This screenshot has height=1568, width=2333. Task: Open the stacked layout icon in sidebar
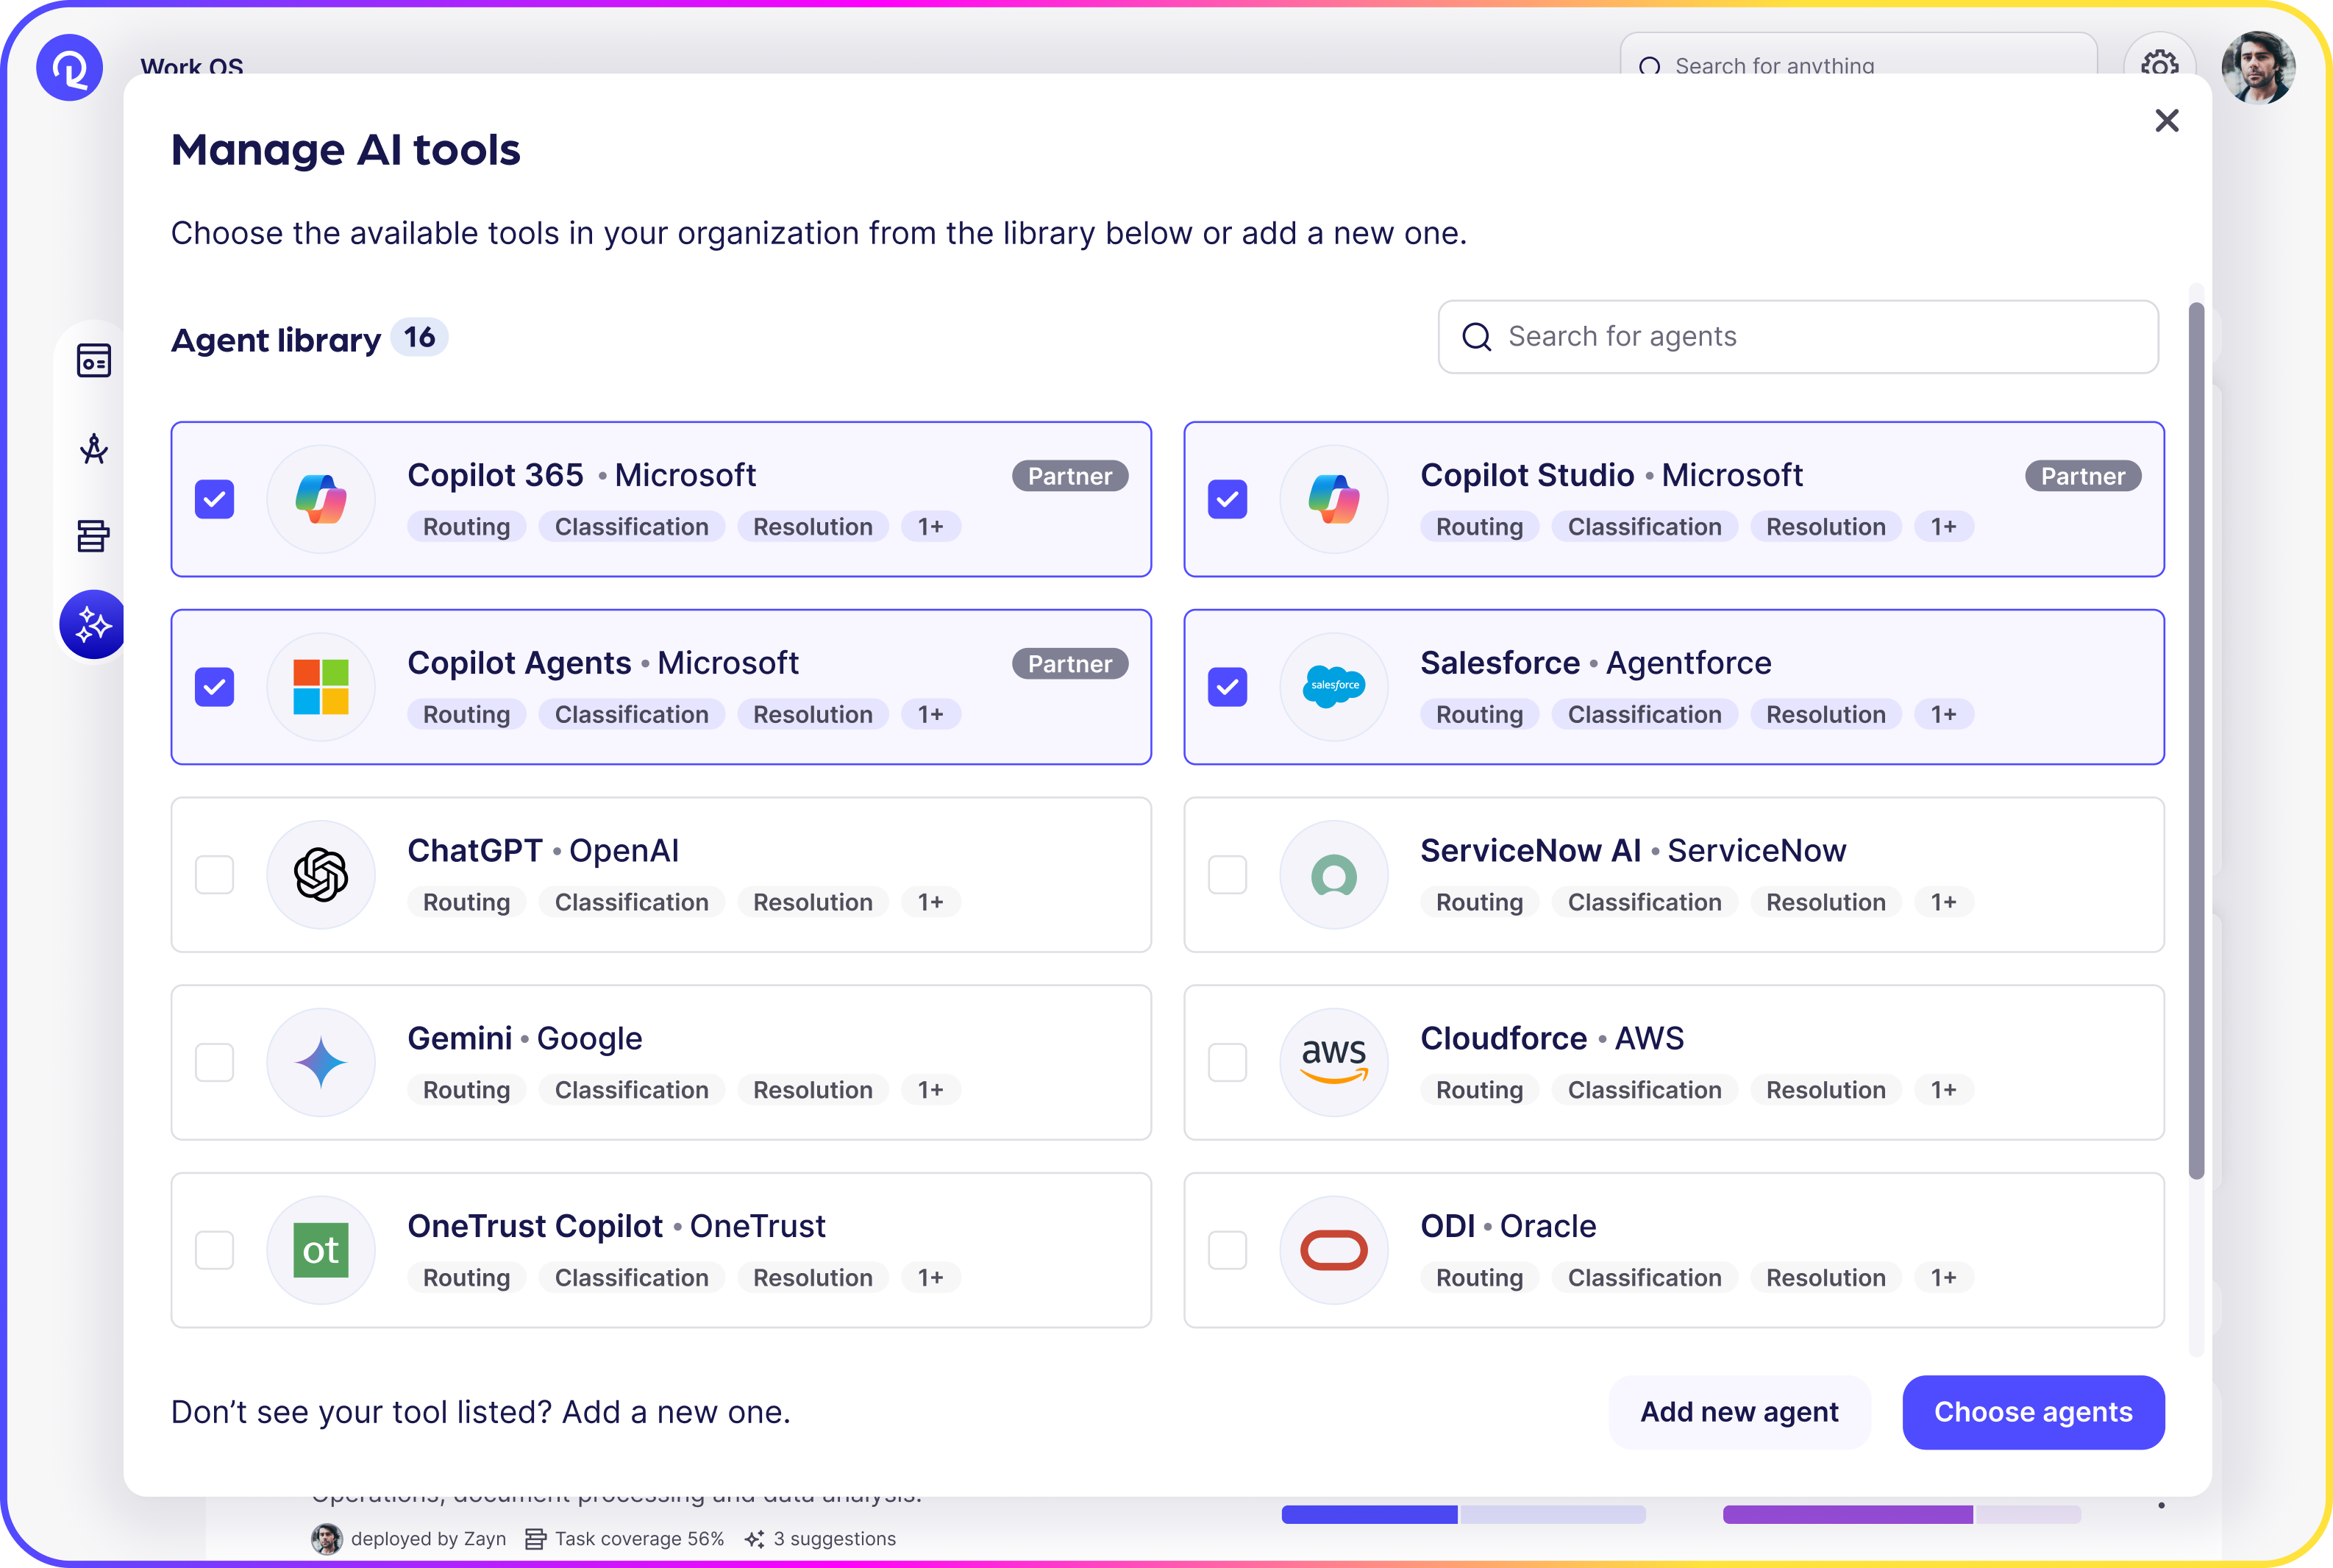coord(94,536)
